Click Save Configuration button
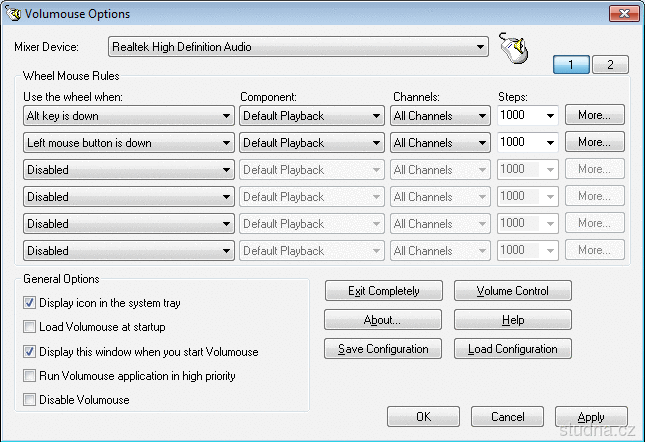Viewport: 645px width, 442px height. coord(383,349)
